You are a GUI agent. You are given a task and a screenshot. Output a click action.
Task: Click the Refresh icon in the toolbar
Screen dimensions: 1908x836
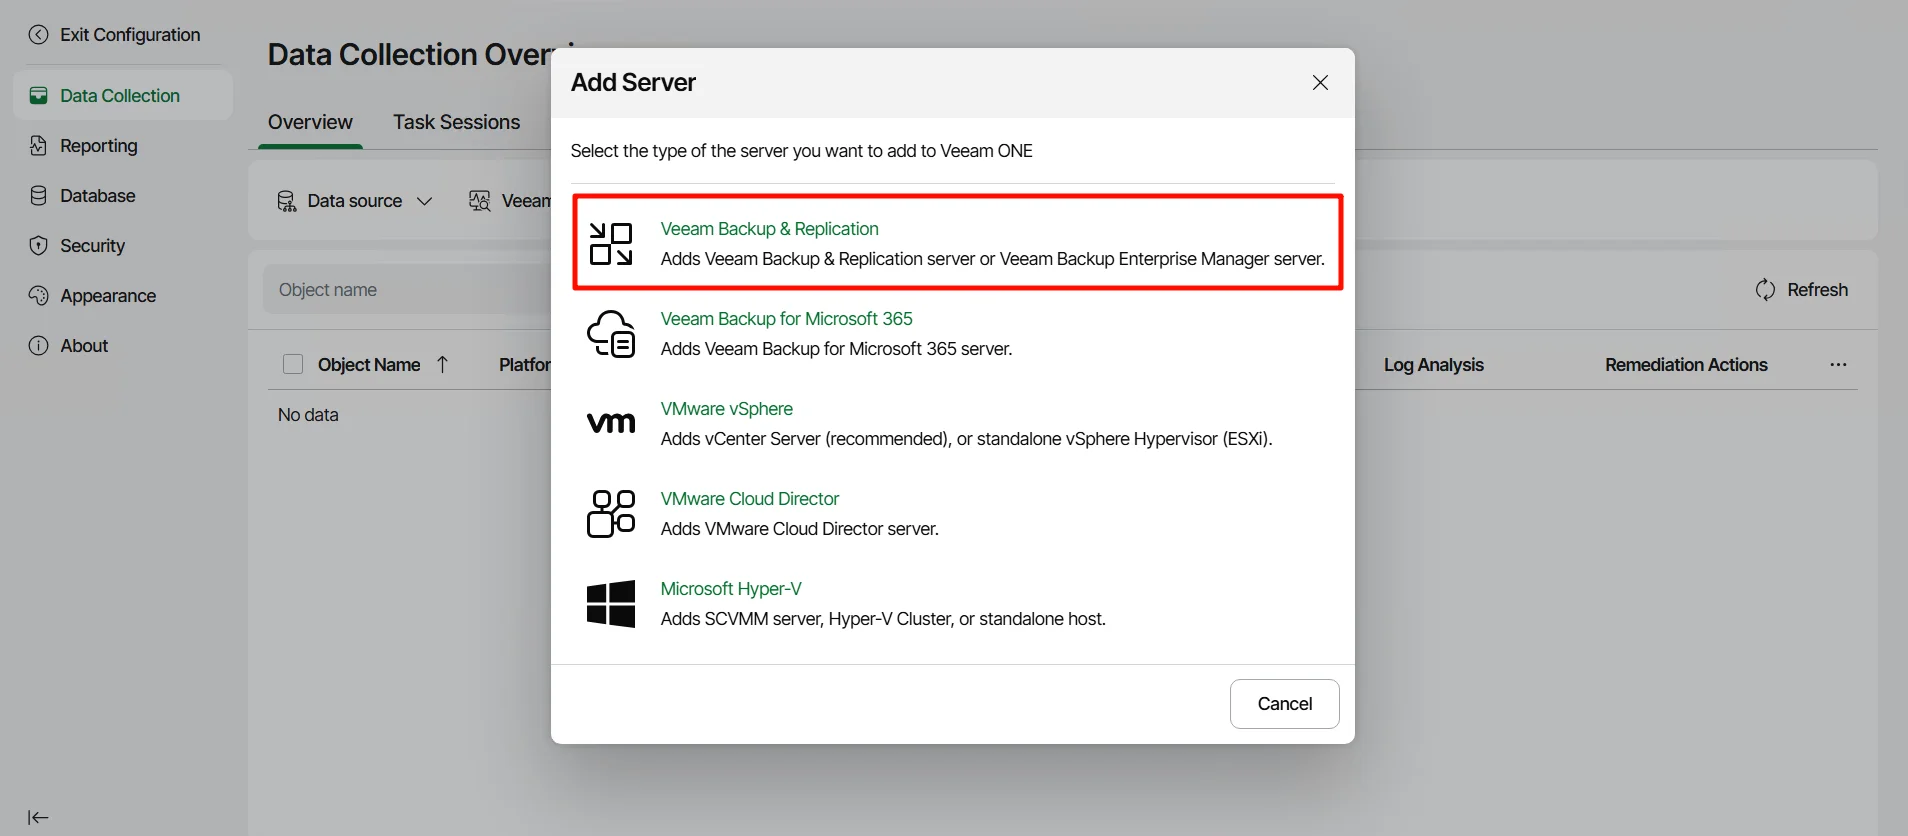coord(1765,290)
